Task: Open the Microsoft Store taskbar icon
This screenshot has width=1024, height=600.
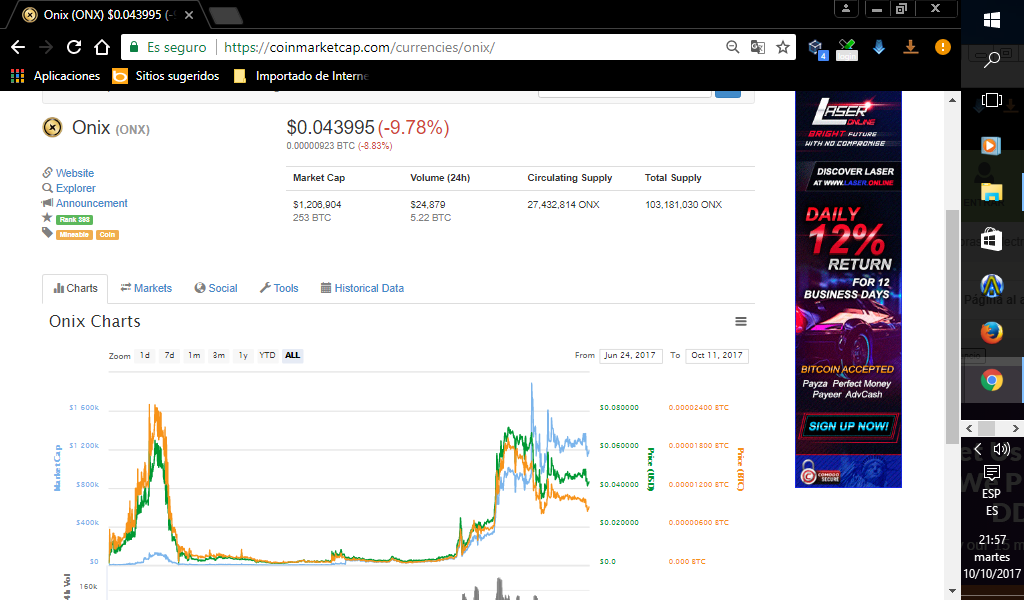Action: [992, 239]
